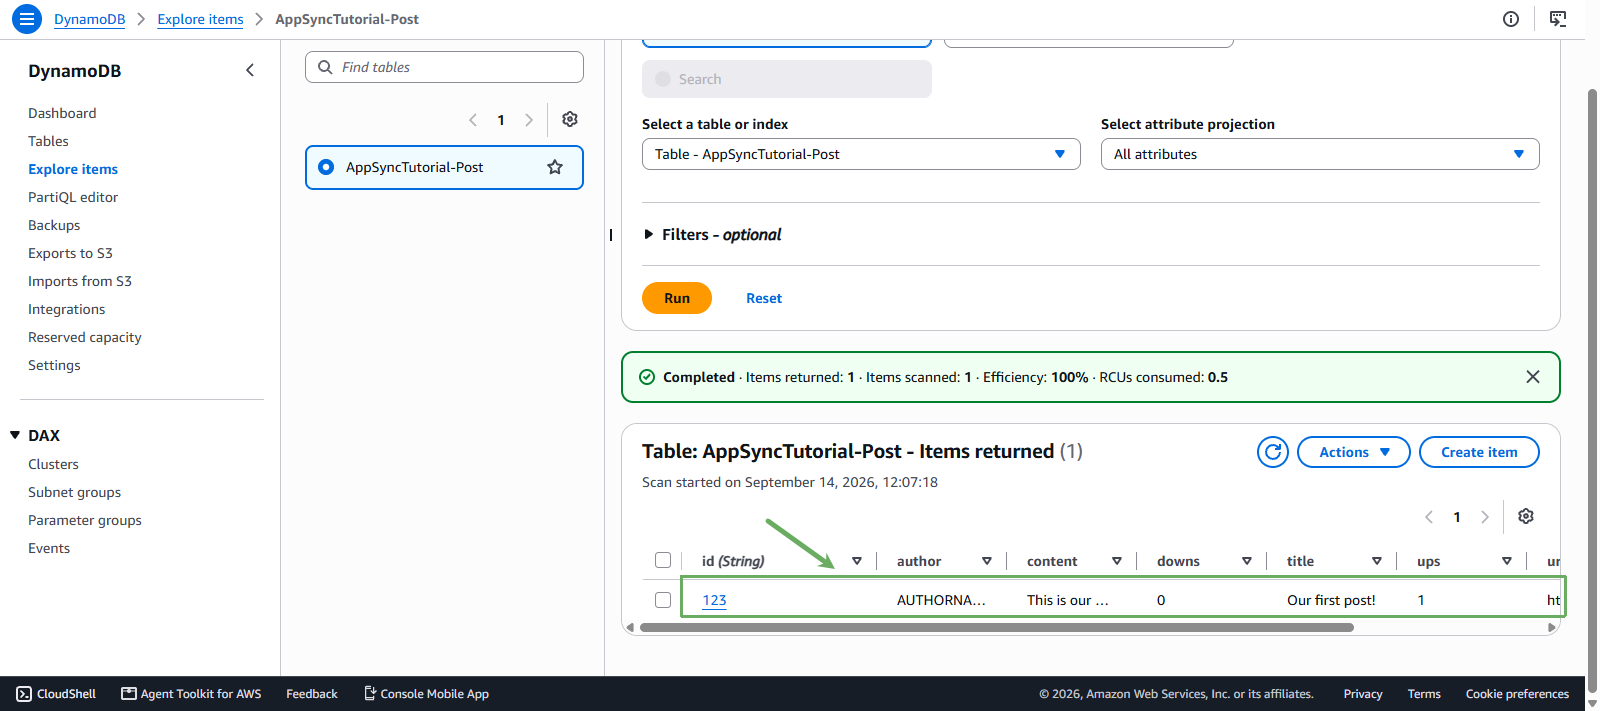Screen dimensions: 1600x711
Task: Collapse the DynamoDB side navigation panel
Action: (x=250, y=70)
